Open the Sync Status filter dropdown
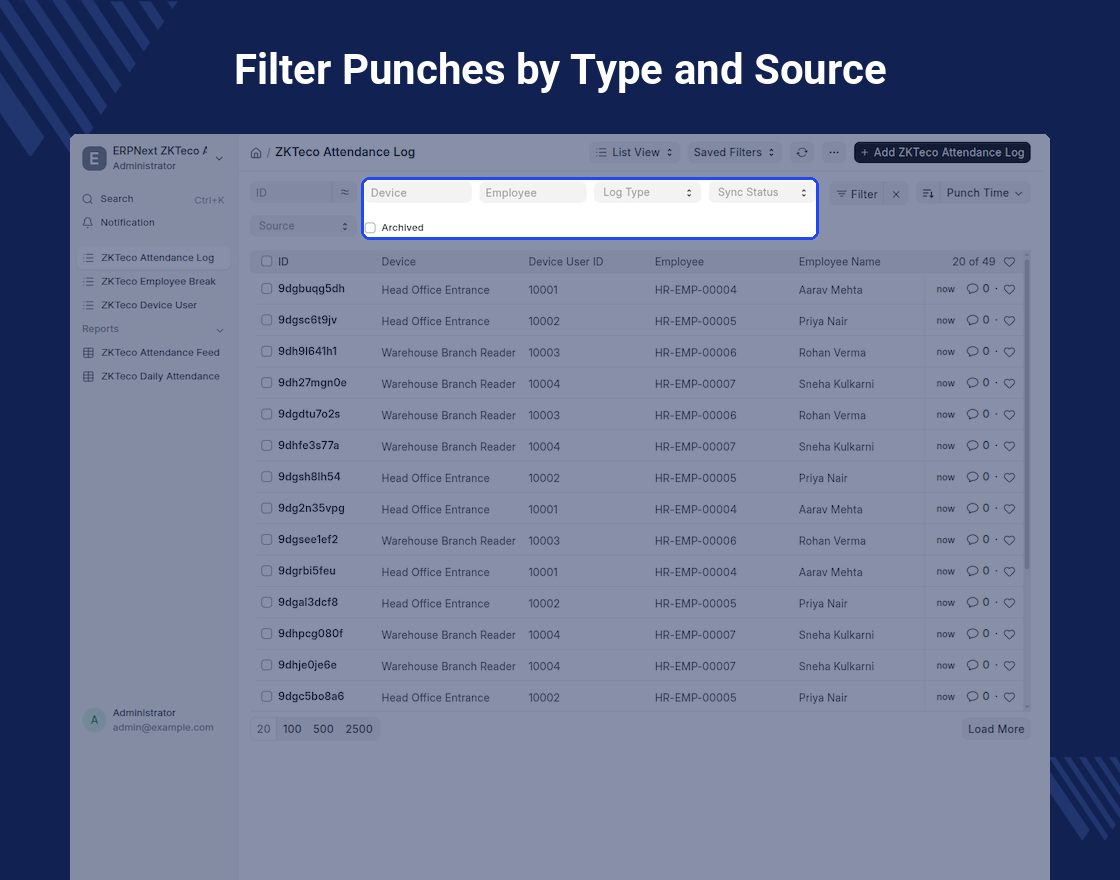The height and width of the screenshot is (880, 1120). click(761, 193)
